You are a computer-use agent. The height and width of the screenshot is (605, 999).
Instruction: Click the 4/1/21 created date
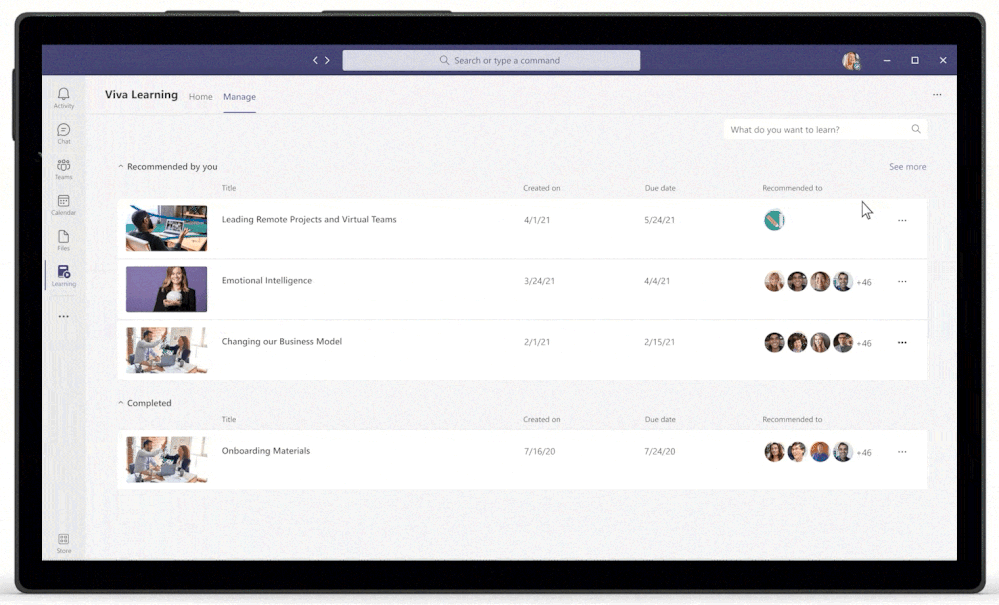tap(536, 220)
